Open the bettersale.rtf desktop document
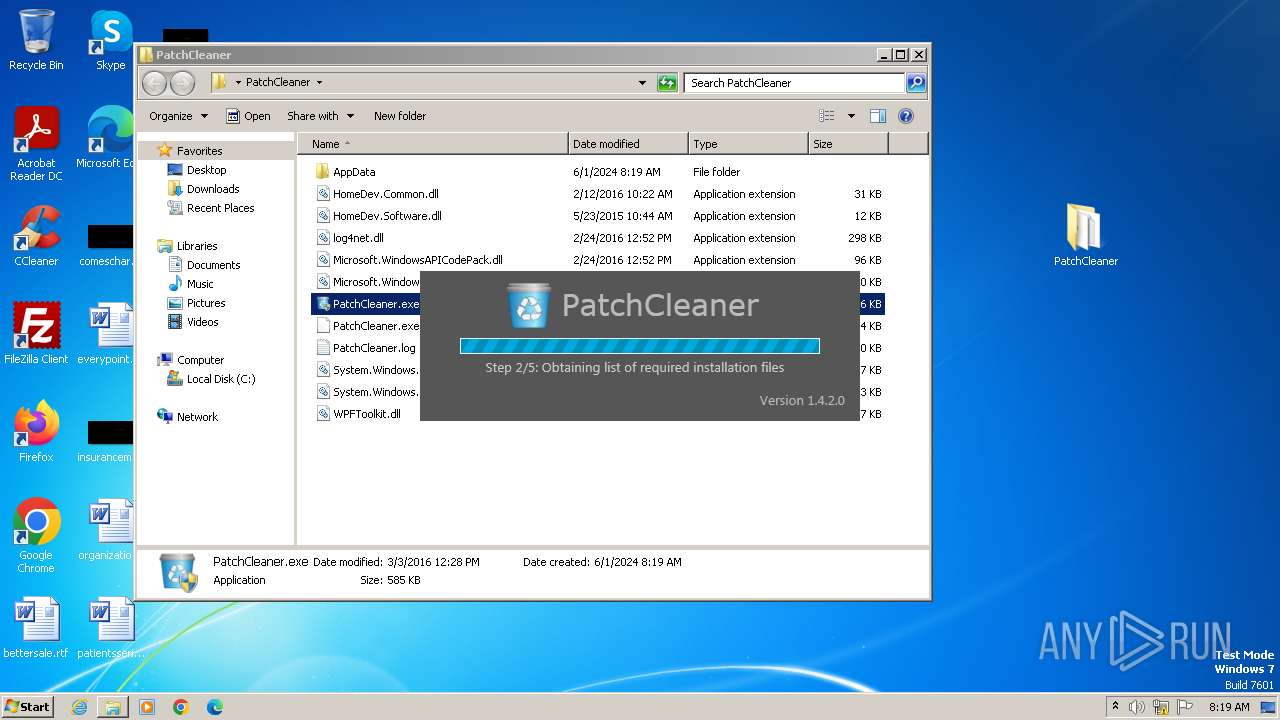The image size is (1280, 720). click(x=36, y=628)
